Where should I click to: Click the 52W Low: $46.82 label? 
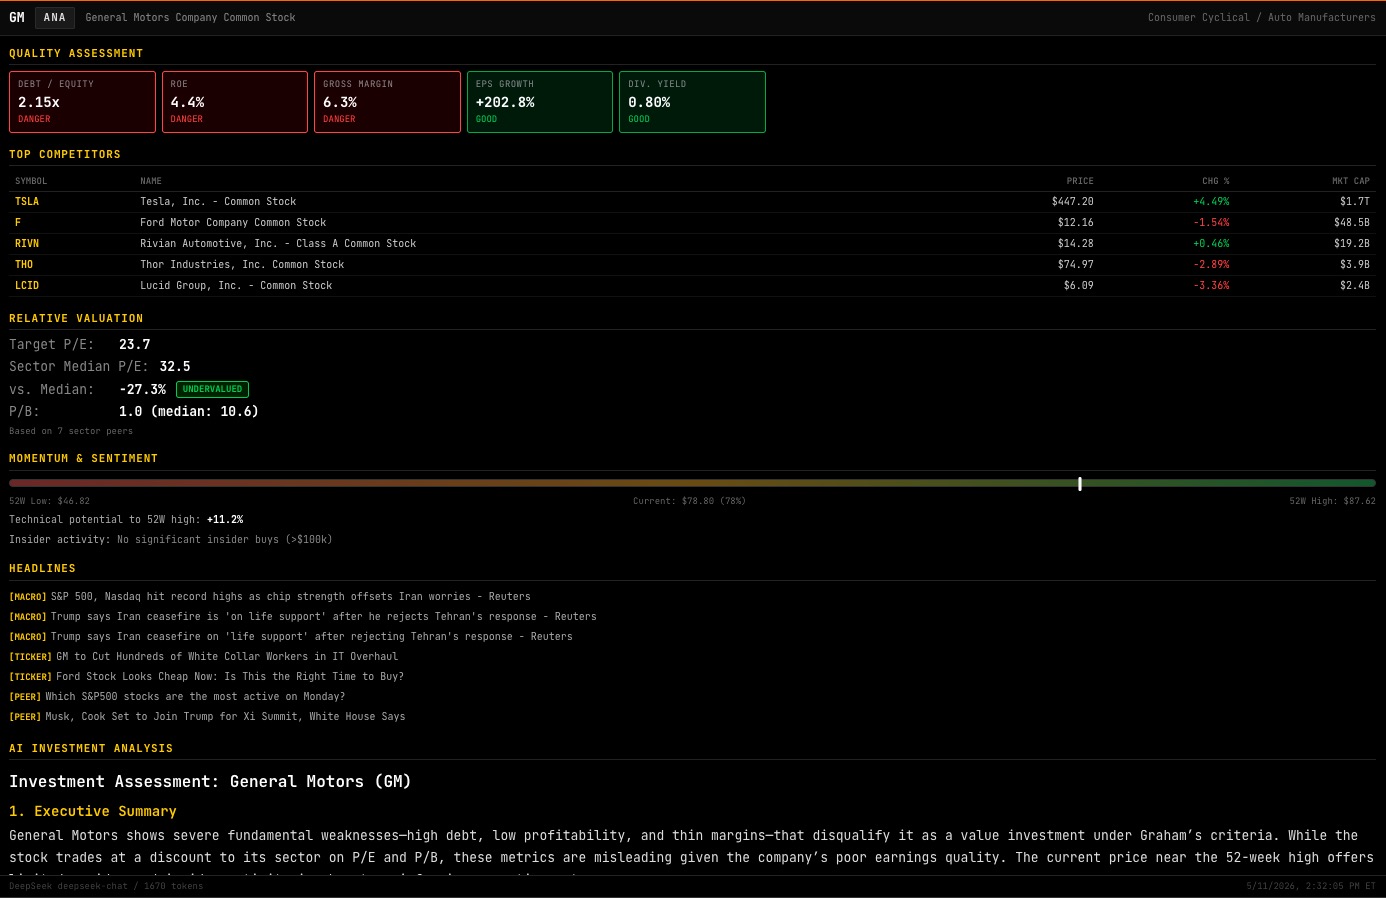pos(49,501)
